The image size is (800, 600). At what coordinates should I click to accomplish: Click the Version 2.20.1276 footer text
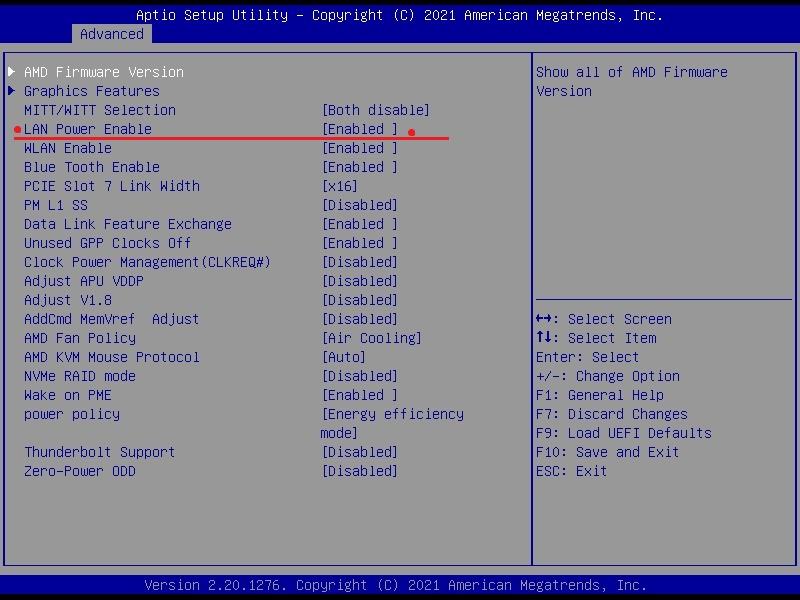click(x=396, y=585)
